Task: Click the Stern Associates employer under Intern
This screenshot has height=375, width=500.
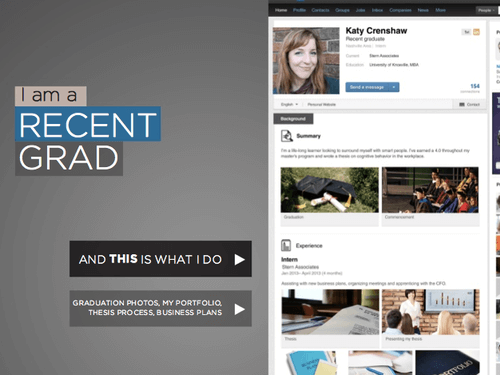Action: [x=300, y=267]
